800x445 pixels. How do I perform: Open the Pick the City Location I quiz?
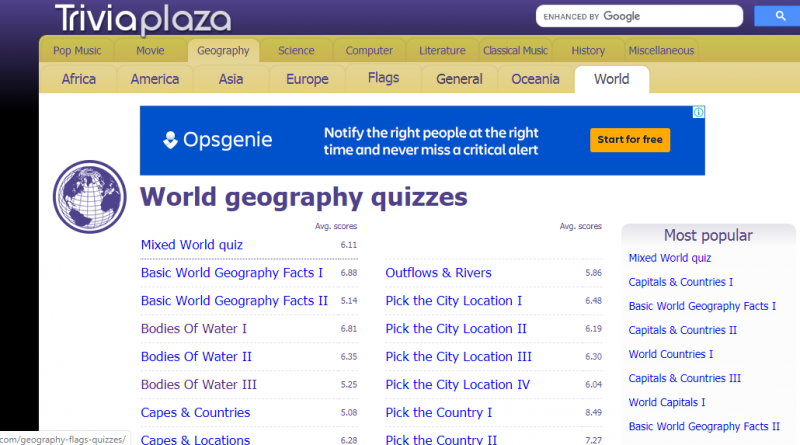(x=454, y=301)
